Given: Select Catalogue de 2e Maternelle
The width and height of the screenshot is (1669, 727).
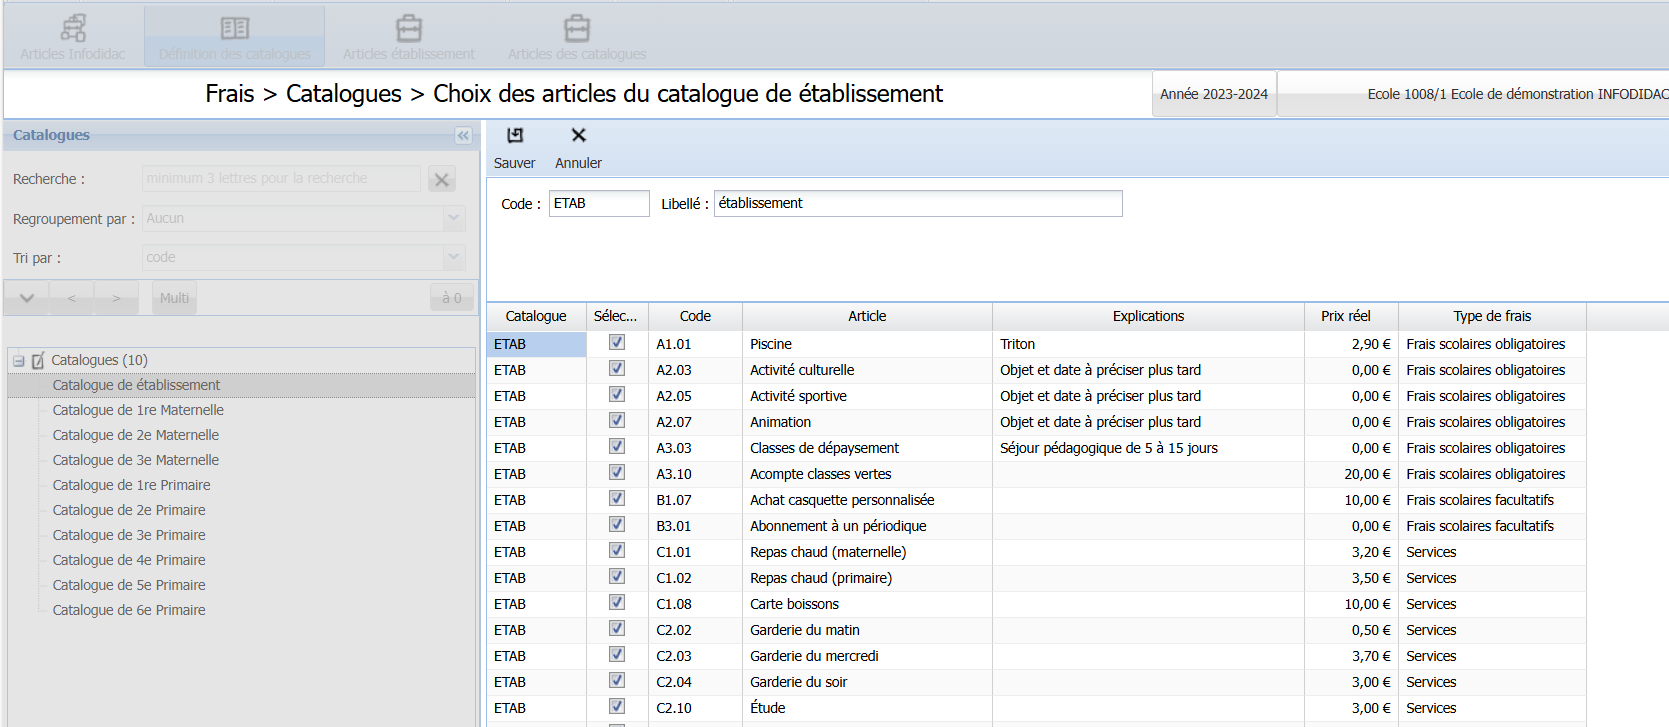Looking at the screenshot, I should 136,435.
